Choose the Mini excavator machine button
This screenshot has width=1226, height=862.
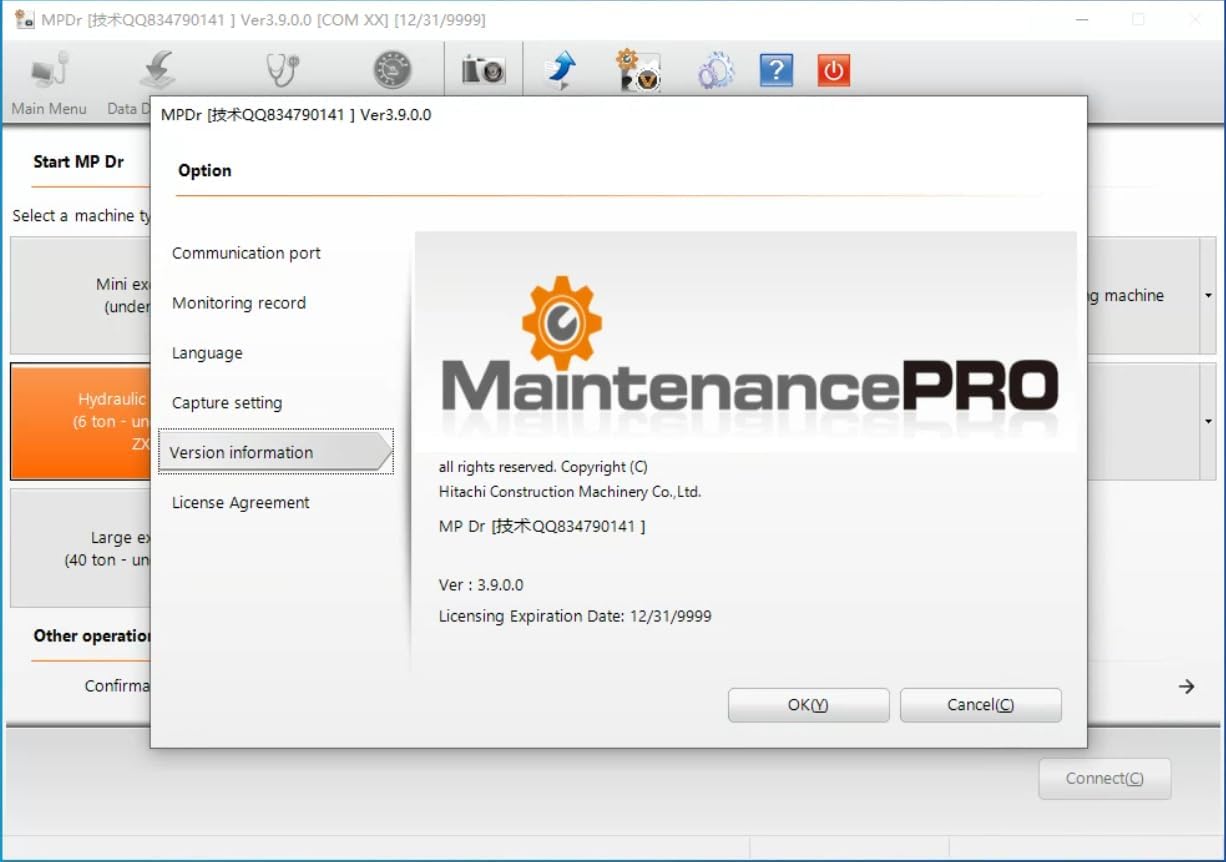pyautogui.click(x=80, y=295)
